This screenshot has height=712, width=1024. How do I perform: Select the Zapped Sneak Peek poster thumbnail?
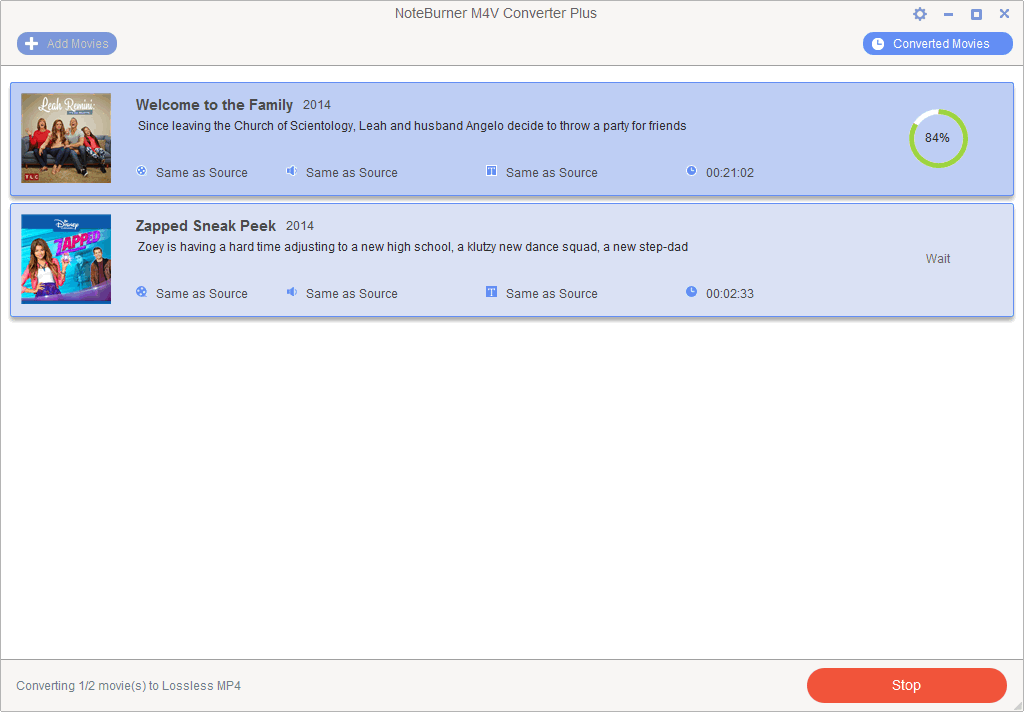(66, 259)
